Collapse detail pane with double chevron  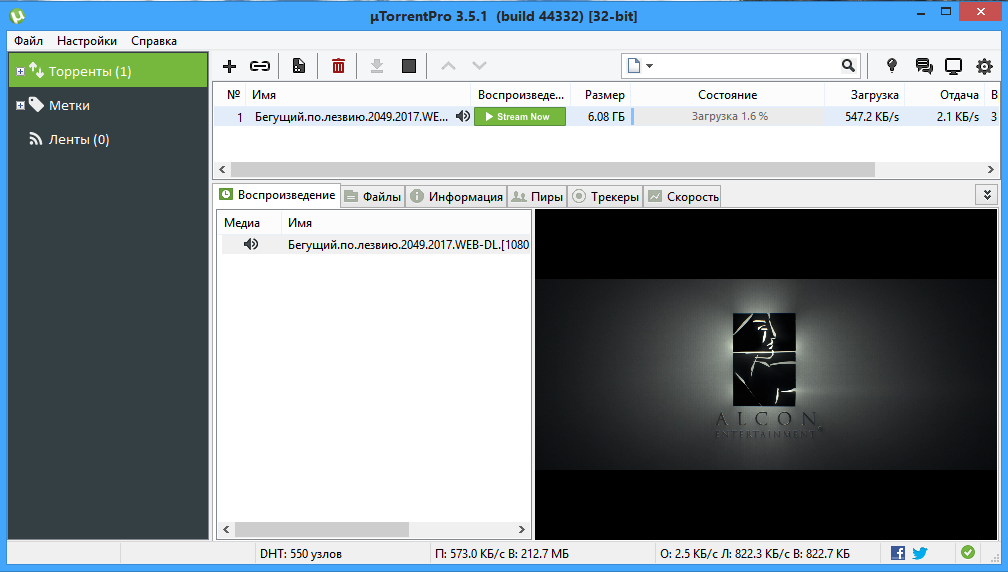[987, 194]
